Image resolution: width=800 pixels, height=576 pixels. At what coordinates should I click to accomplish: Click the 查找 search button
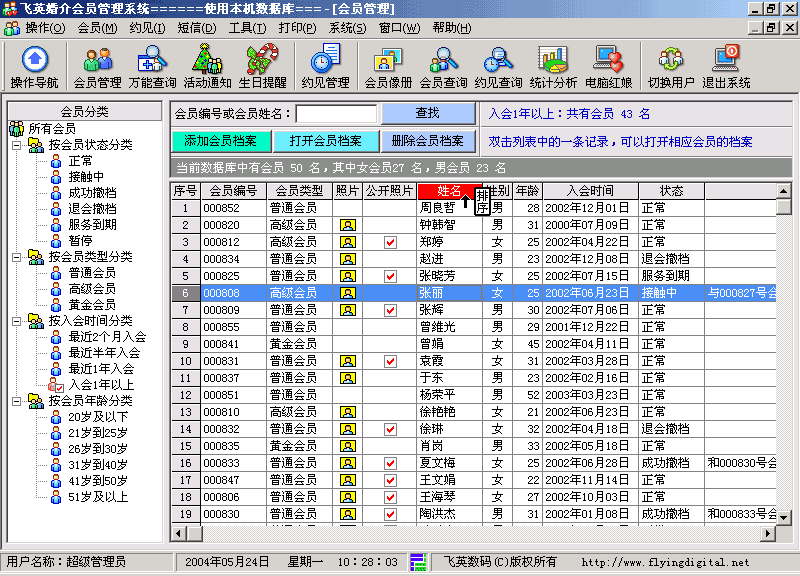[426, 114]
